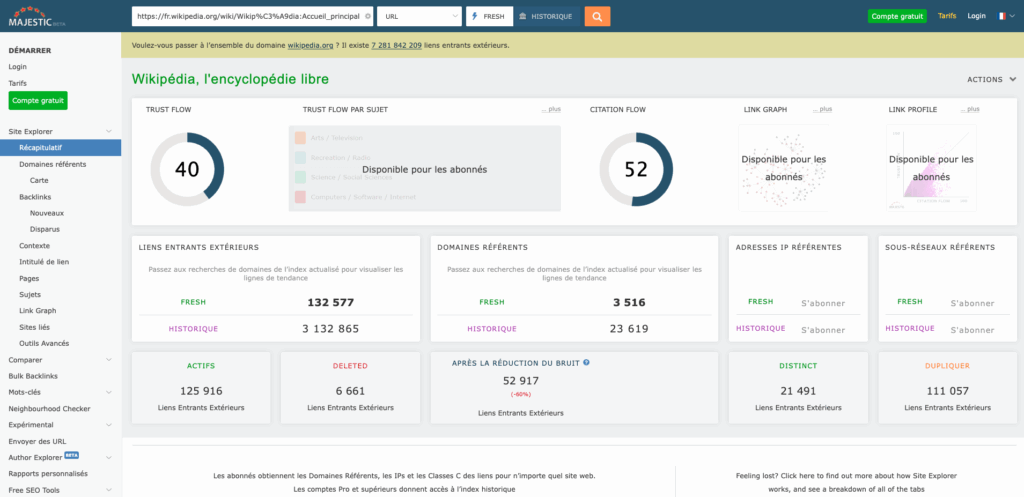Image resolution: width=1024 pixels, height=497 pixels.
Task: Clear the URL field with the X icon
Action: point(368,16)
